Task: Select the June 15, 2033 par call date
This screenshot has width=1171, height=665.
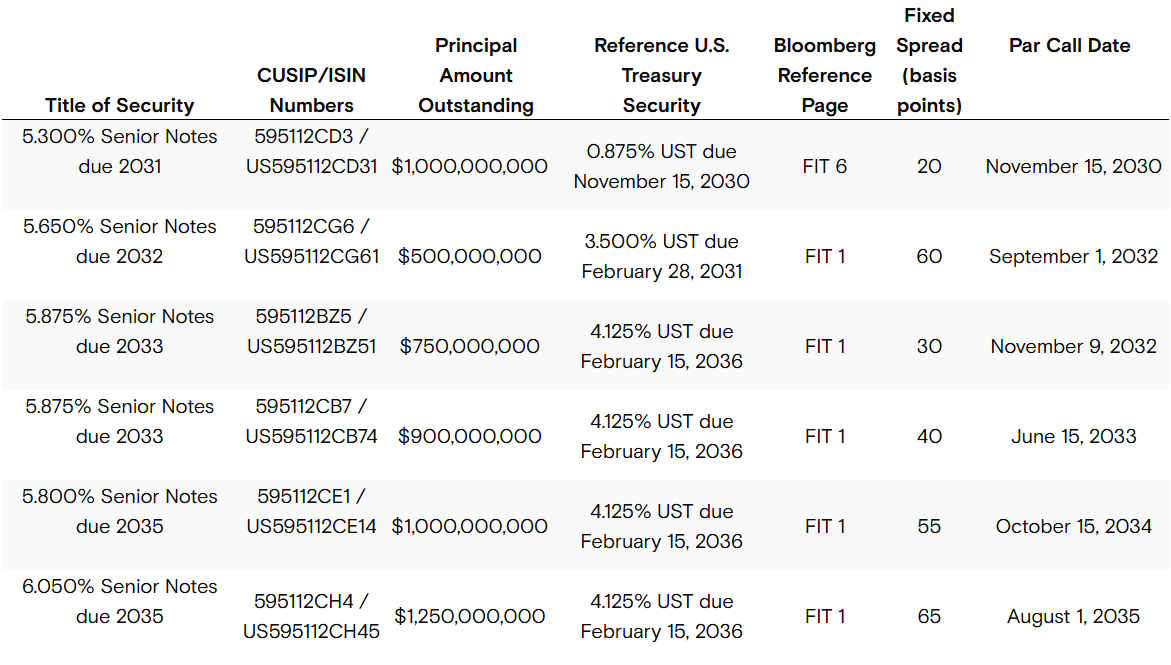Action: (x=1073, y=436)
